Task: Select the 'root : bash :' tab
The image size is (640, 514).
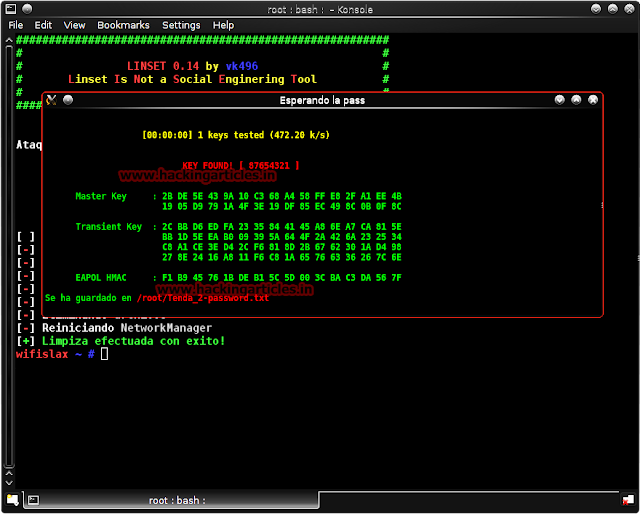Action: 171,500
